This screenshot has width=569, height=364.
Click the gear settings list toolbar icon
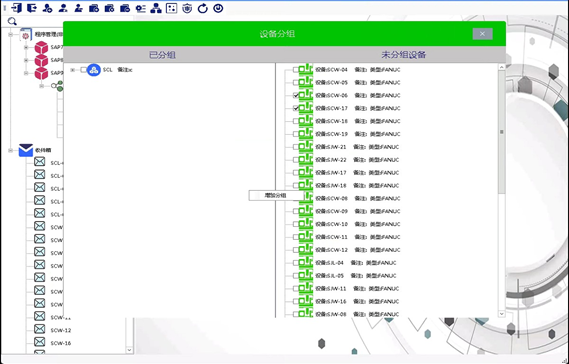pyautogui.click(x=140, y=8)
